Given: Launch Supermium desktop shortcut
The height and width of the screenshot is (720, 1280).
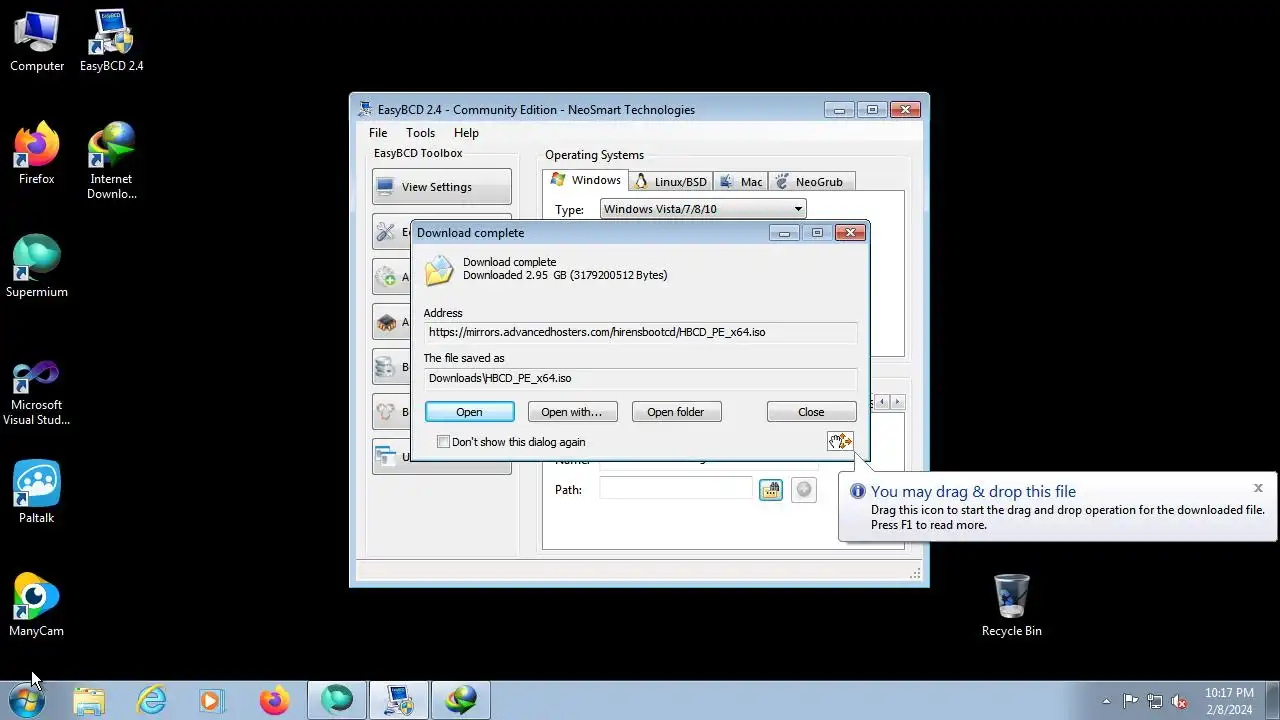Looking at the screenshot, I should (37, 266).
